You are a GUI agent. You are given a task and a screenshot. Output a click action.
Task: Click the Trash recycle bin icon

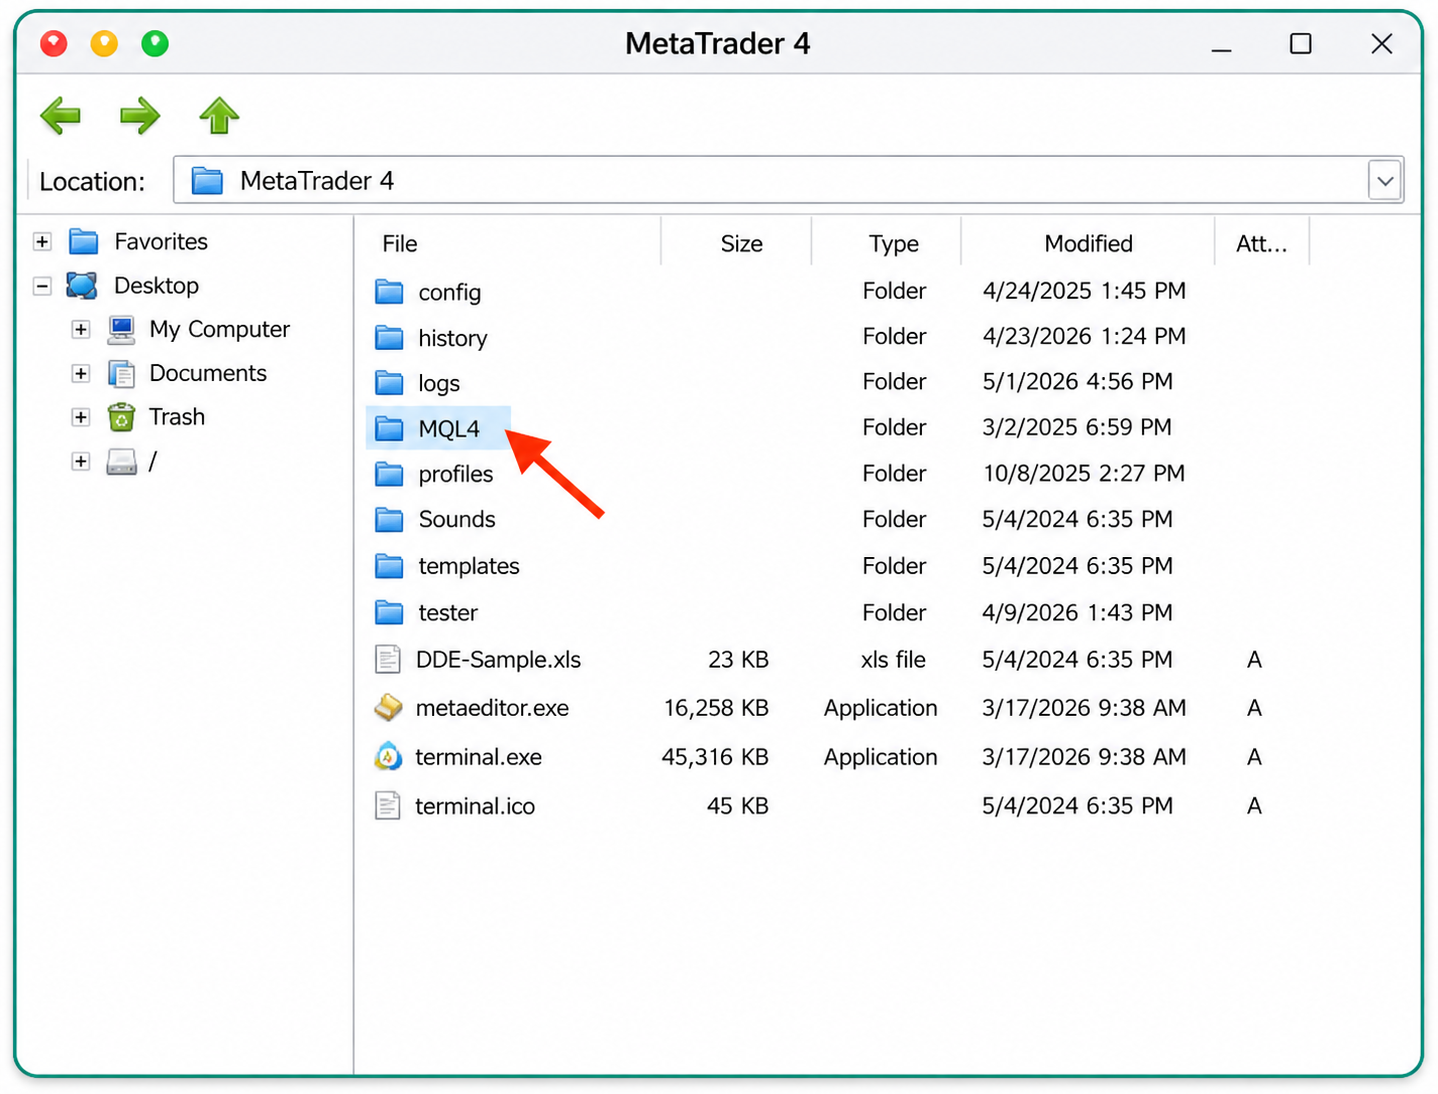click(121, 417)
